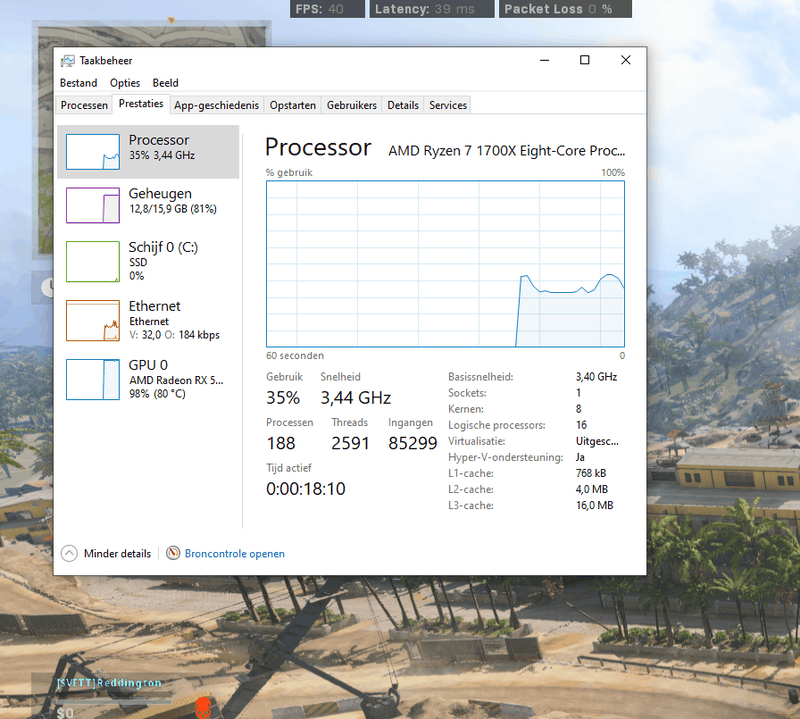
Task: Click the FPS: 40 game overlay
Action: click(328, 9)
